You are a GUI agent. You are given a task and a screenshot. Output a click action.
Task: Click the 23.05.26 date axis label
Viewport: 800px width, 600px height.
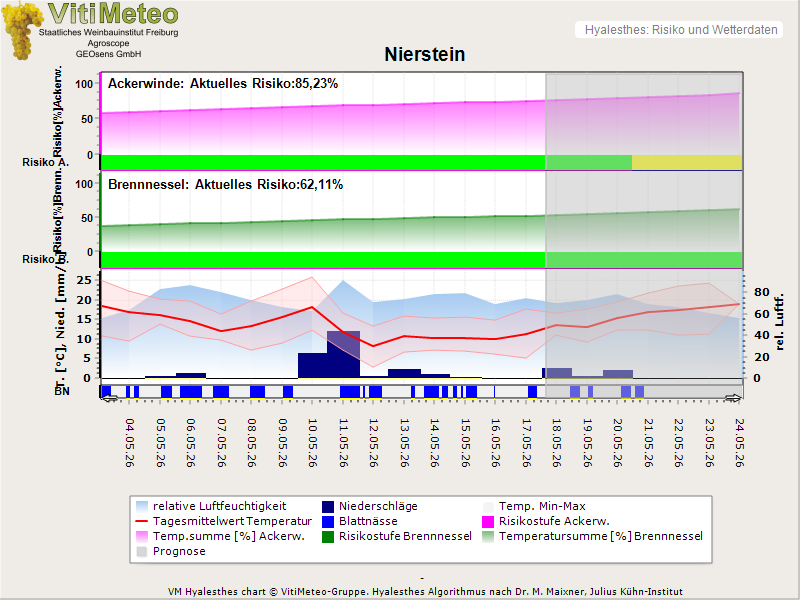(709, 443)
